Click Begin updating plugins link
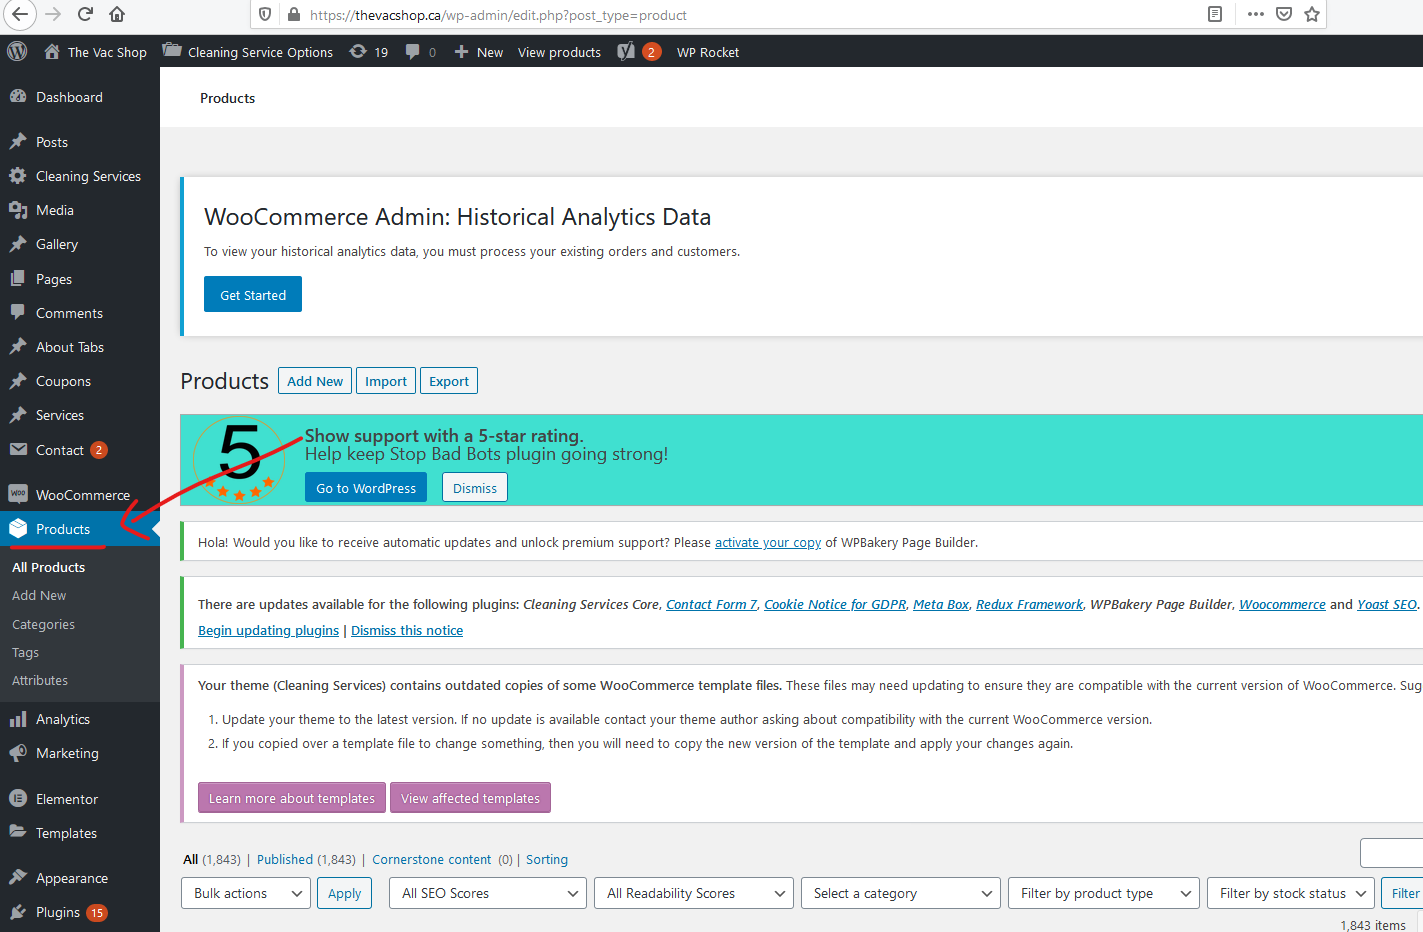 (x=268, y=630)
